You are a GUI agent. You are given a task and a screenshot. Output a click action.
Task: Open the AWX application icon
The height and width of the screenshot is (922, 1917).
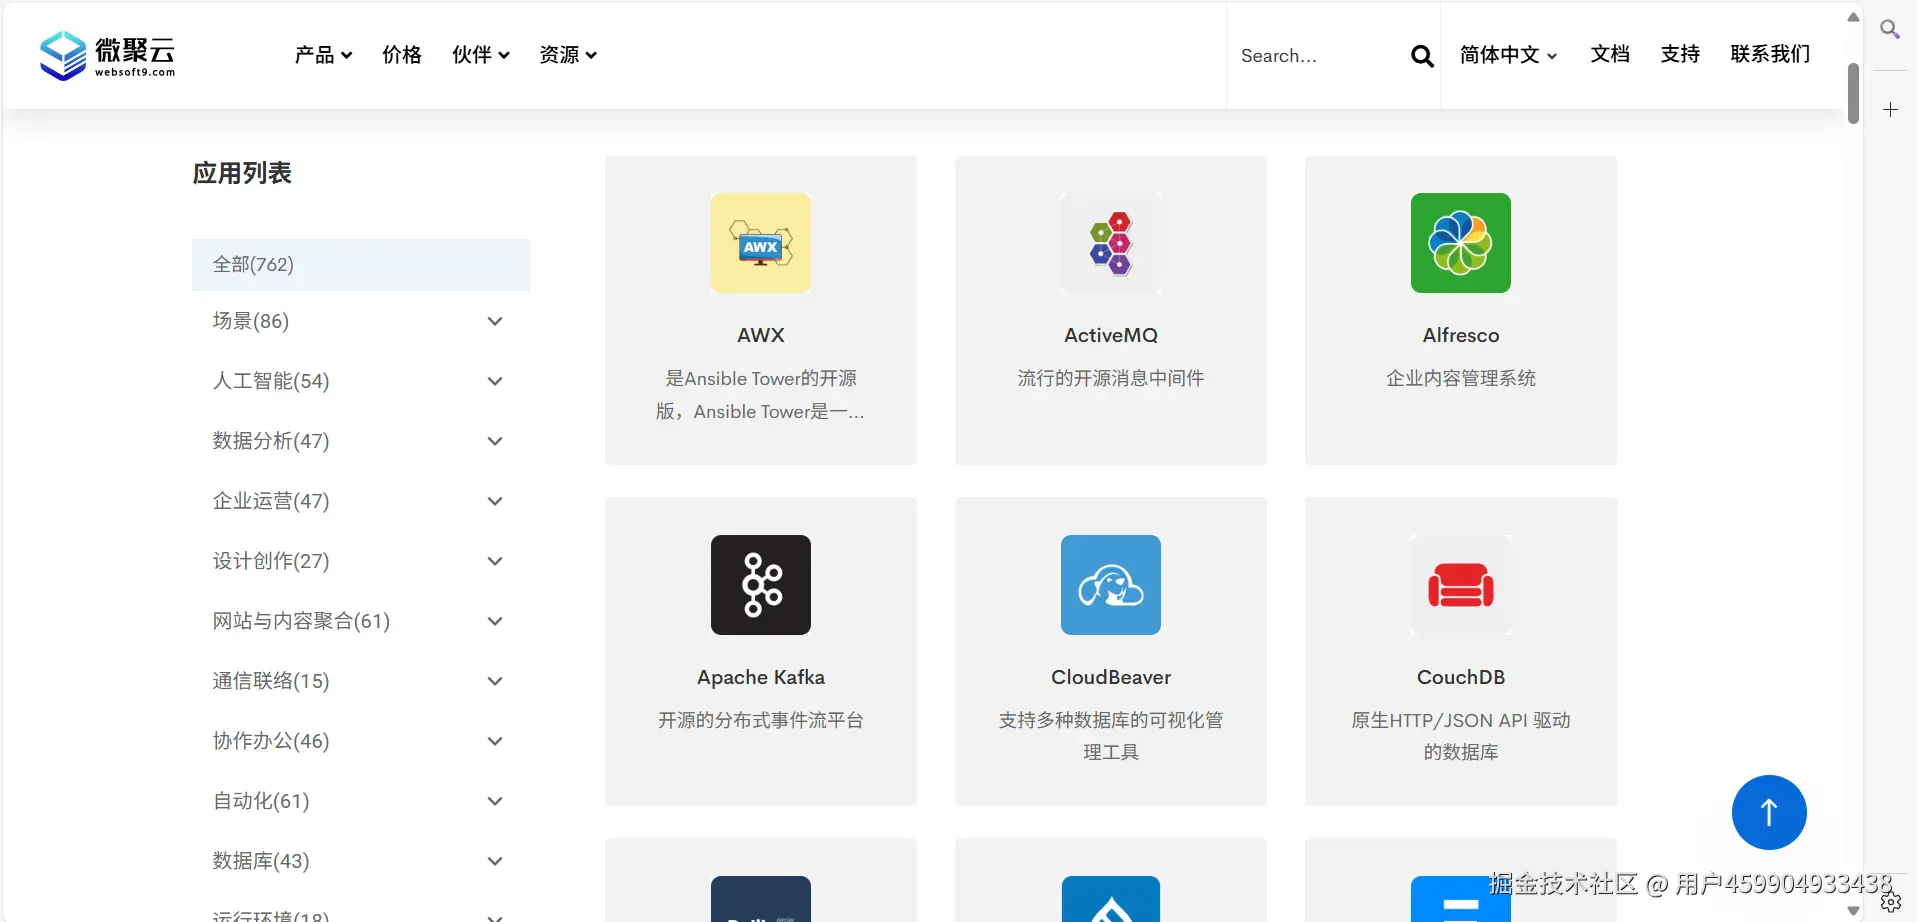[761, 243]
